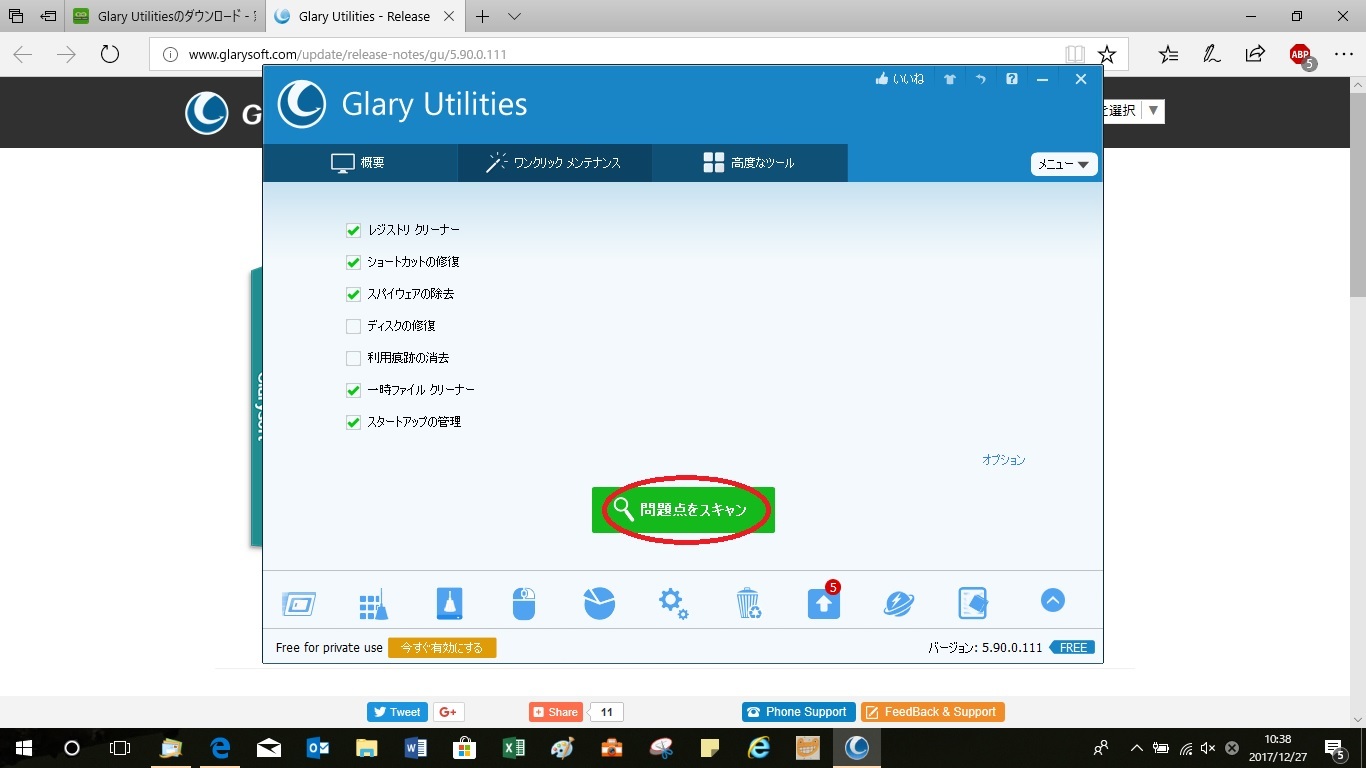Share this page via Edge share icon

coord(1255,54)
